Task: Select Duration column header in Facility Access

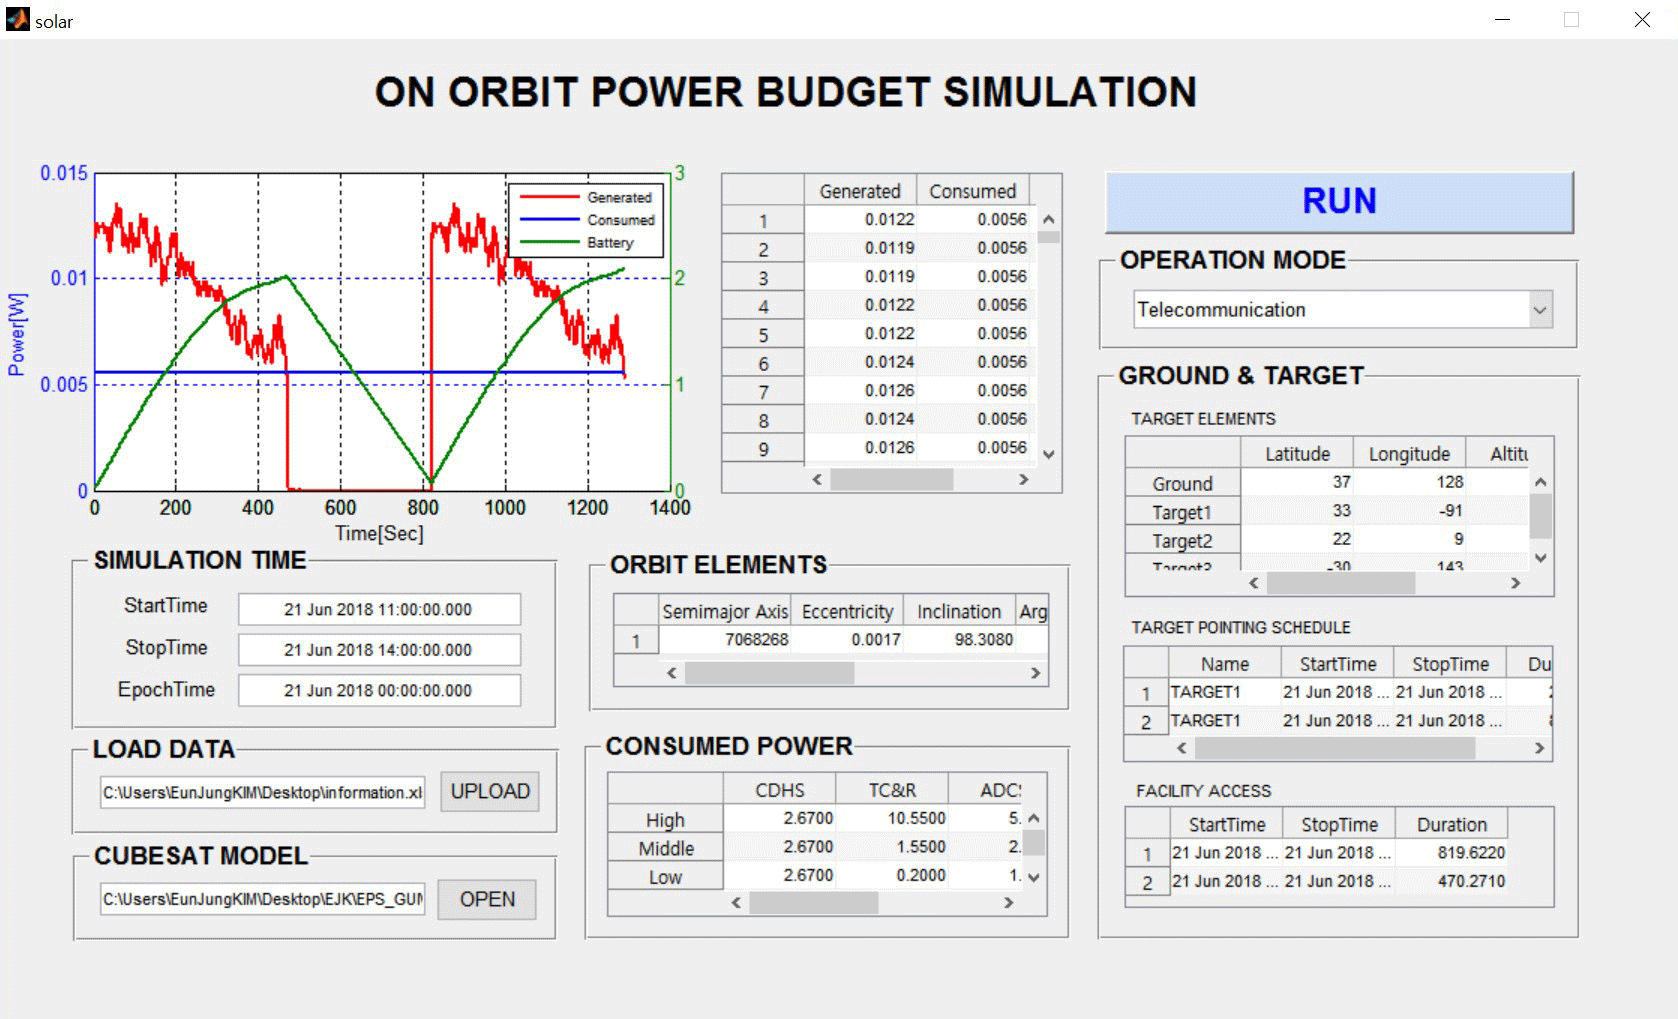Action: coord(1451,825)
